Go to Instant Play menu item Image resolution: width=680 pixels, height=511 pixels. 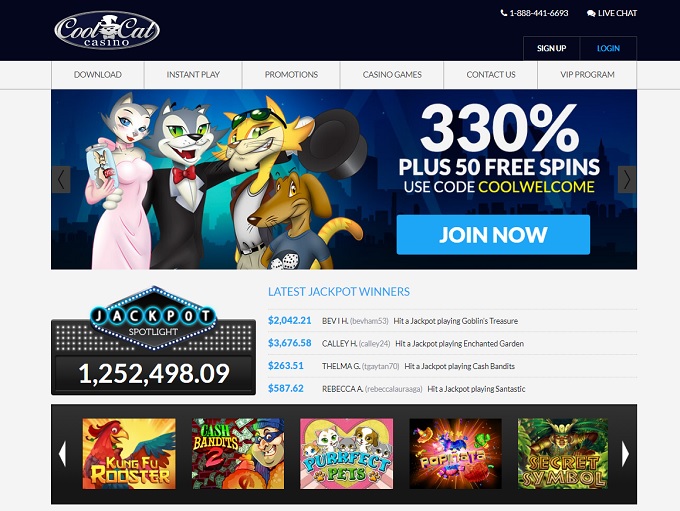(193, 75)
